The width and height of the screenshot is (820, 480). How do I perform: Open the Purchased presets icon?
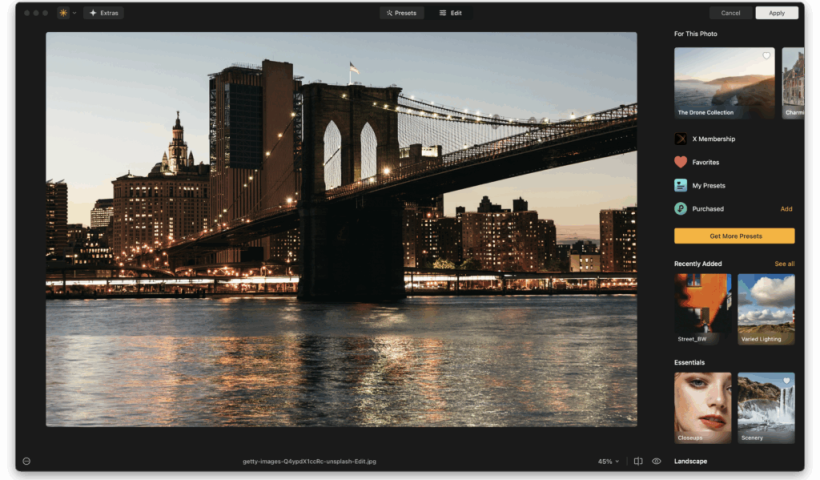click(x=681, y=209)
